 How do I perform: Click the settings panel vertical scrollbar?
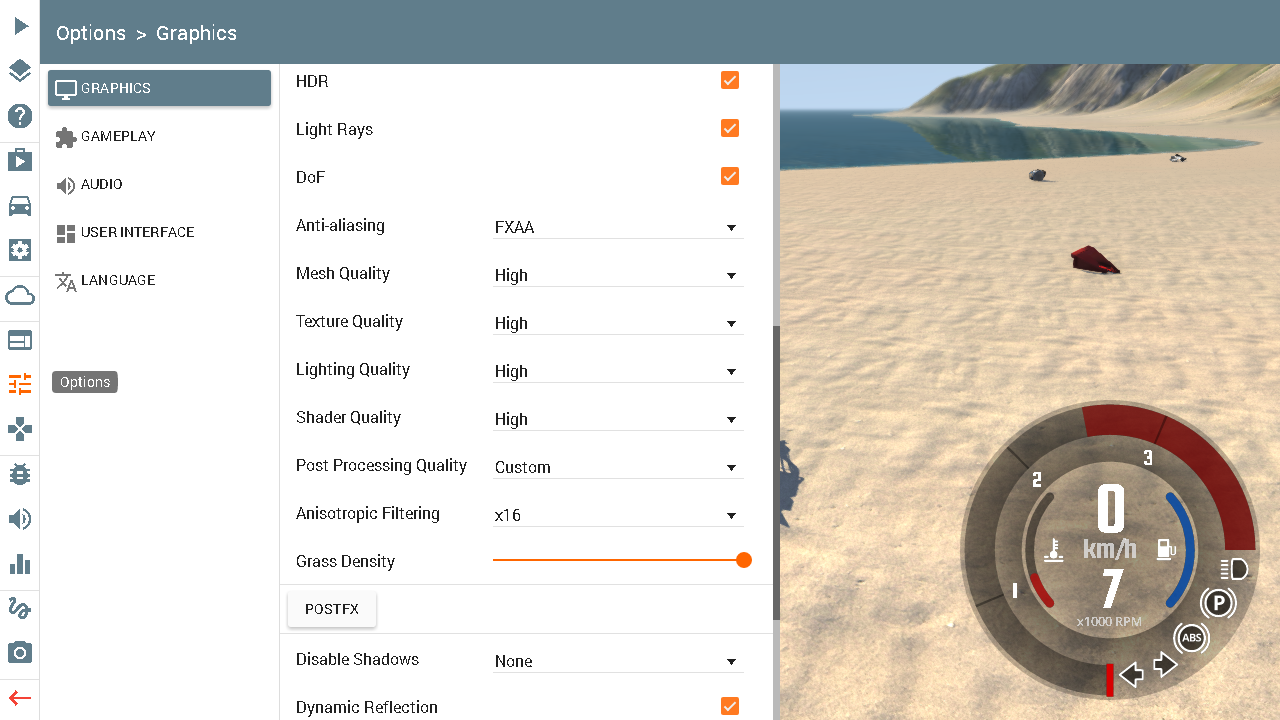click(x=776, y=472)
